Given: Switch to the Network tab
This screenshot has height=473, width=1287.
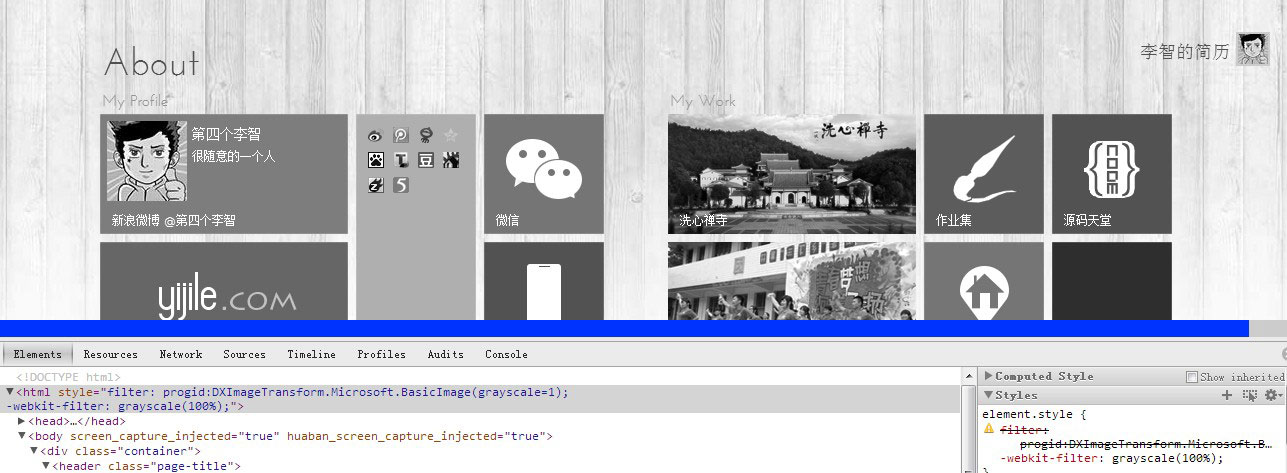Looking at the screenshot, I should coord(181,354).
